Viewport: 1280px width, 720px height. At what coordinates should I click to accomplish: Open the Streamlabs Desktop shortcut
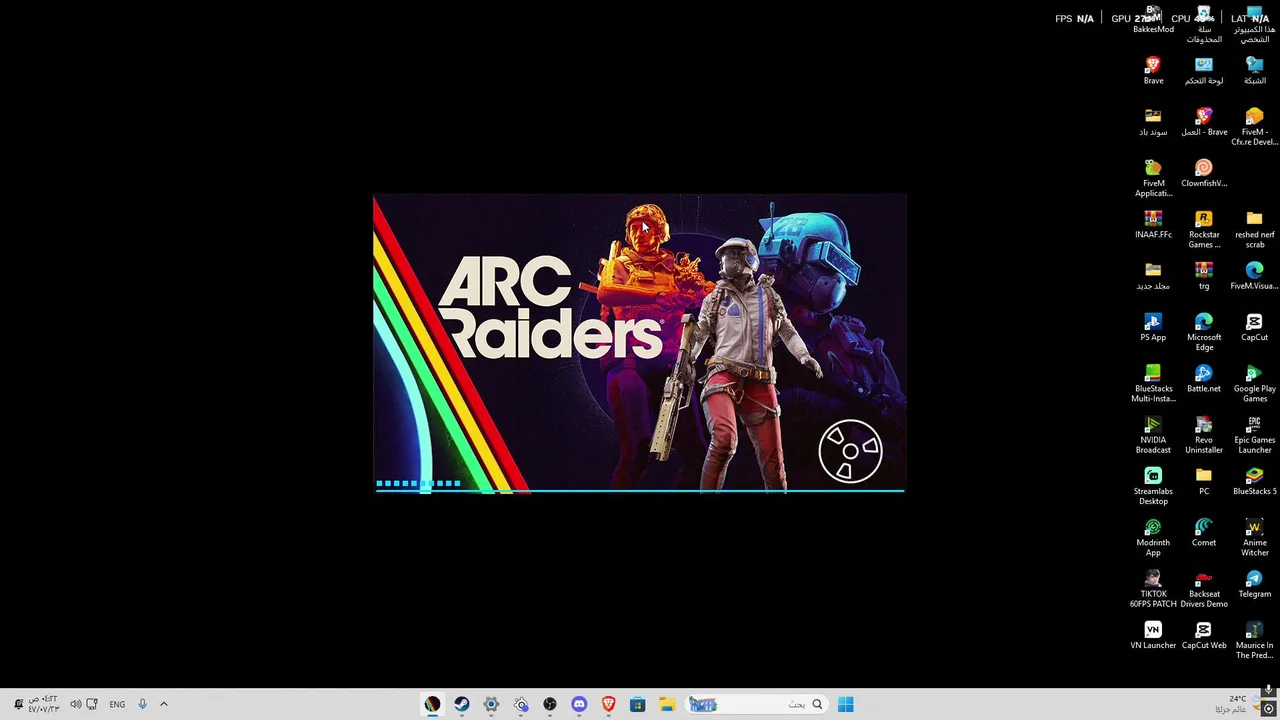point(1153,485)
